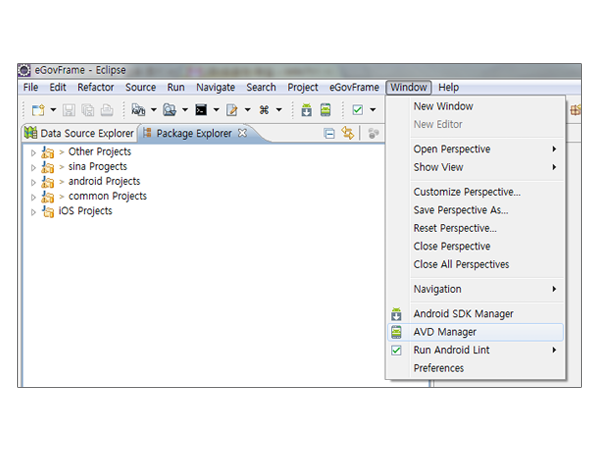Click the command symbol toolbar icon
Screen dimensions: 600x450
coord(264,110)
